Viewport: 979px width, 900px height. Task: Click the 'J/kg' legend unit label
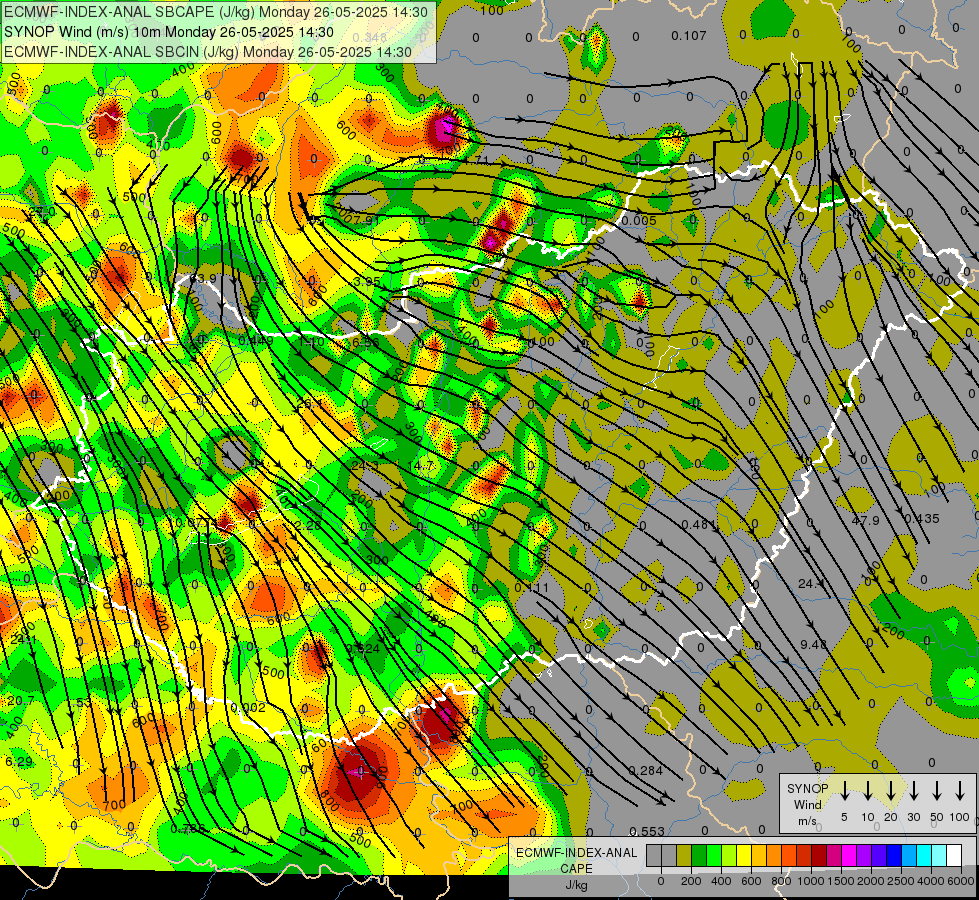tap(576, 885)
